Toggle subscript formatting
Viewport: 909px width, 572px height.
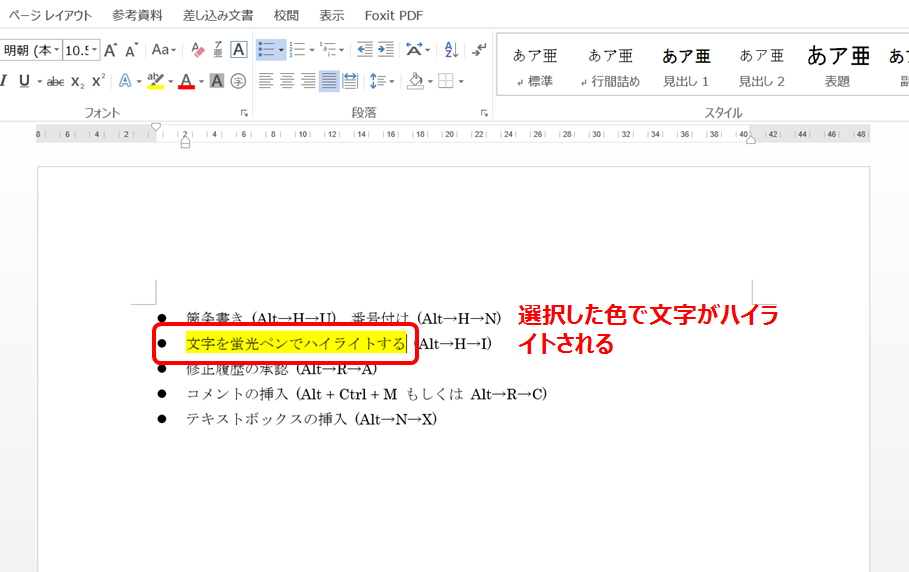[77, 81]
